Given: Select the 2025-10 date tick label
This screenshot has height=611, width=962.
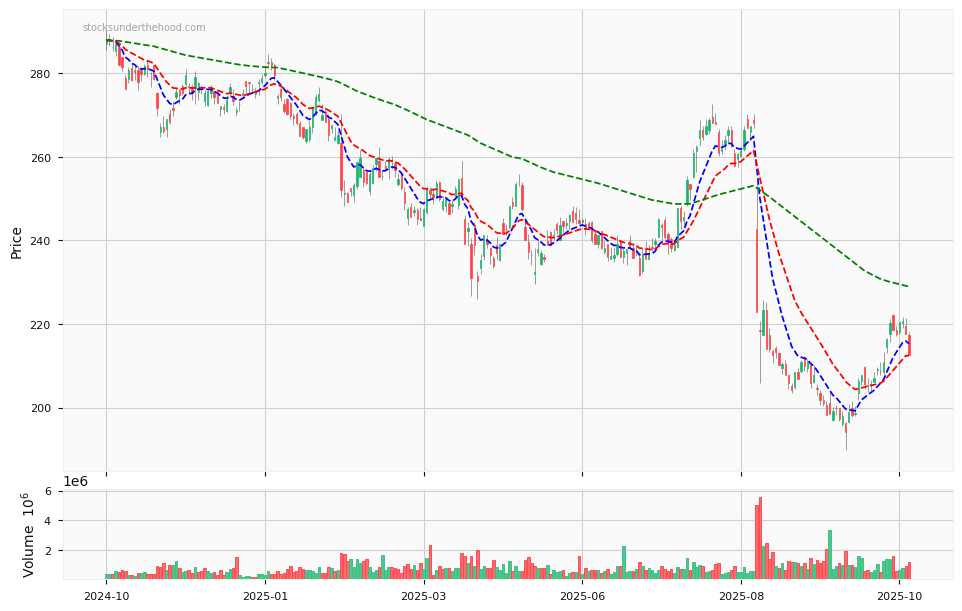Looking at the screenshot, I should pyautogui.click(x=899, y=596).
